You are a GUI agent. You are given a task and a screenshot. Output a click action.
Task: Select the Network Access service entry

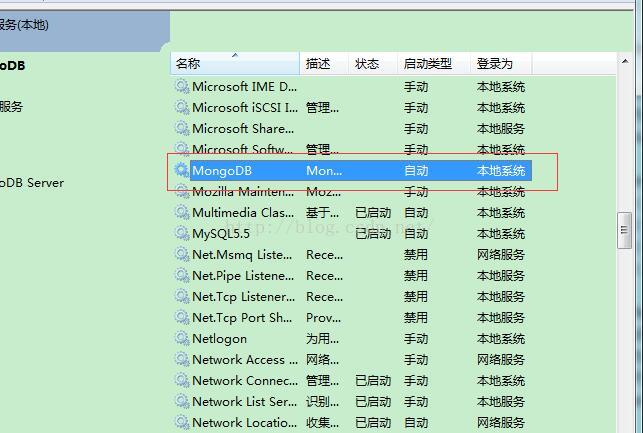point(244,360)
